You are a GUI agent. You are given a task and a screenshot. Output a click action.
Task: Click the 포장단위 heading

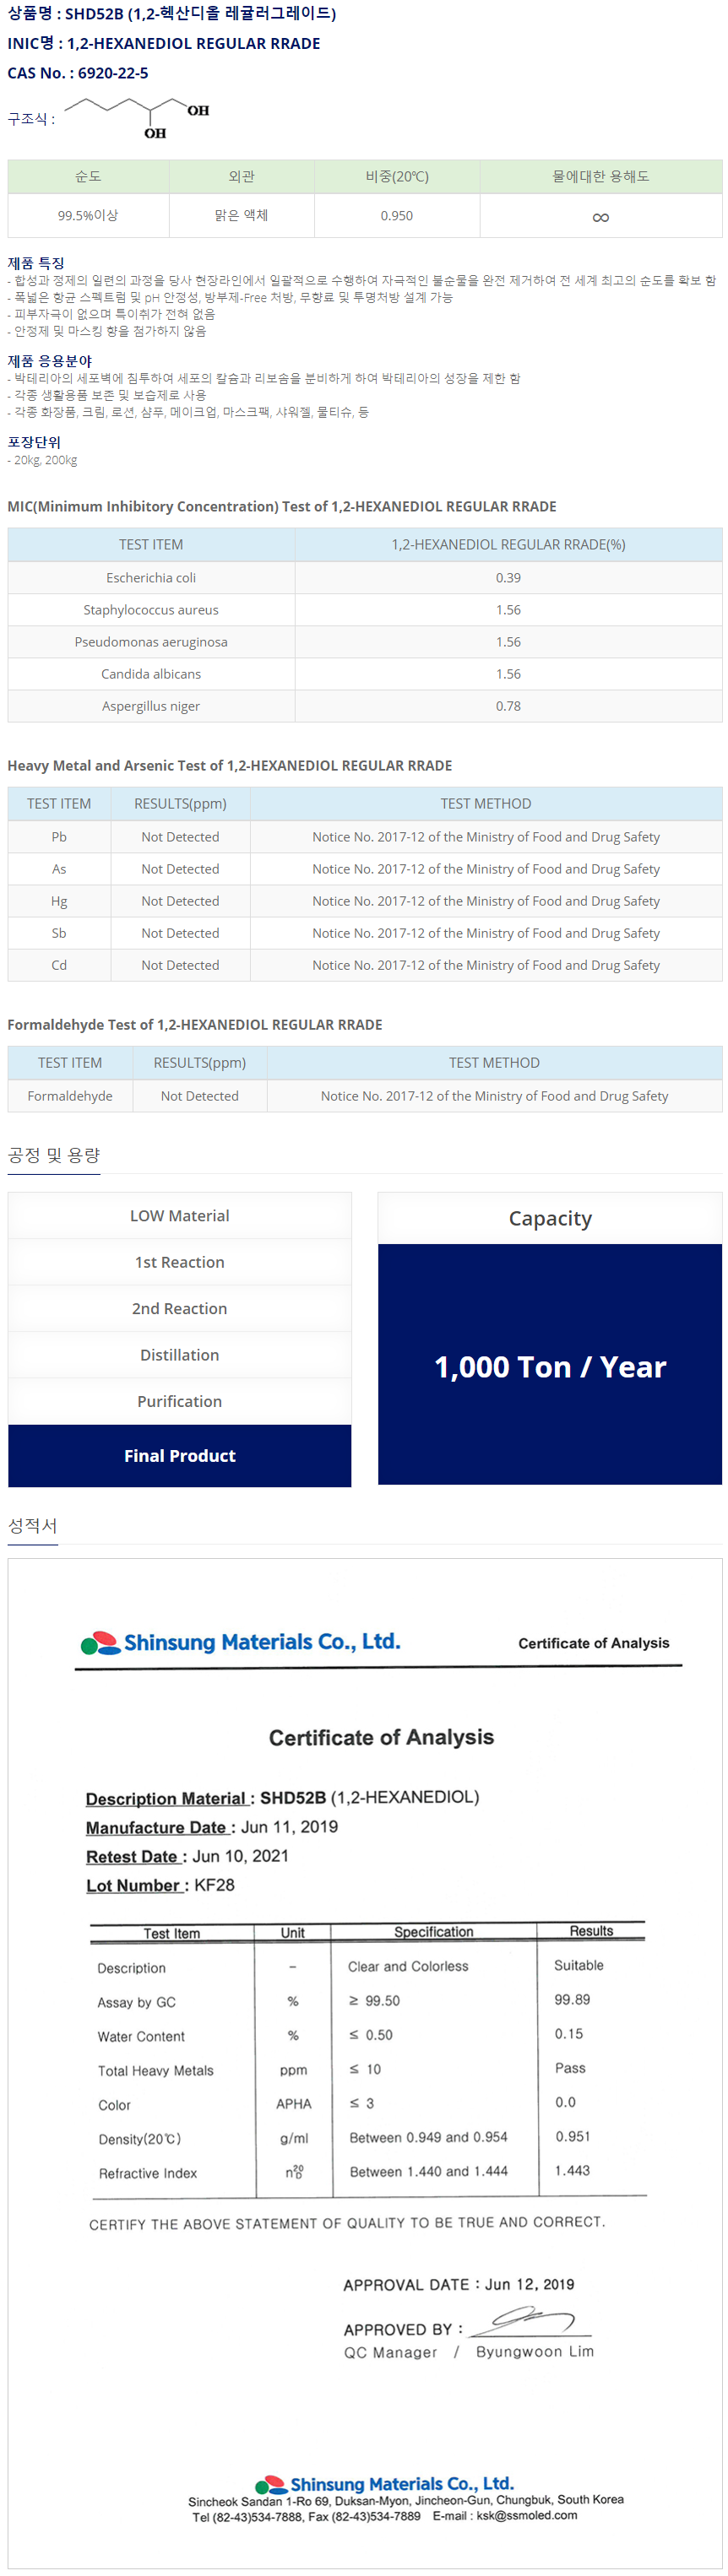coord(34,442)
